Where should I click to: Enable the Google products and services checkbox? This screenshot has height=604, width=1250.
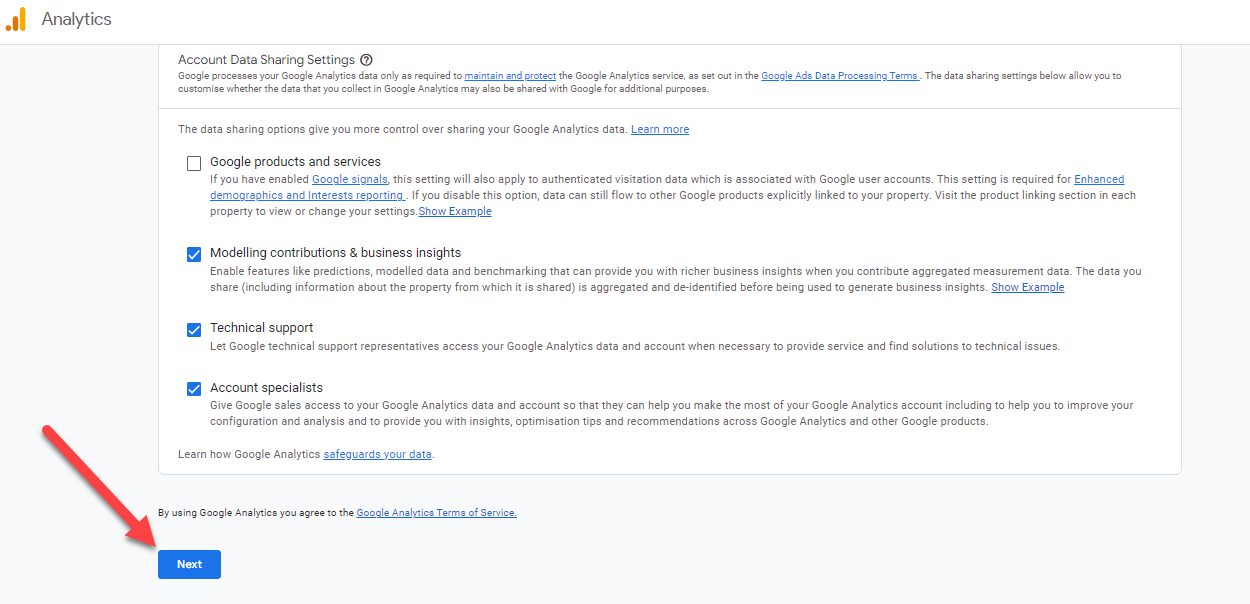[194, 164]
